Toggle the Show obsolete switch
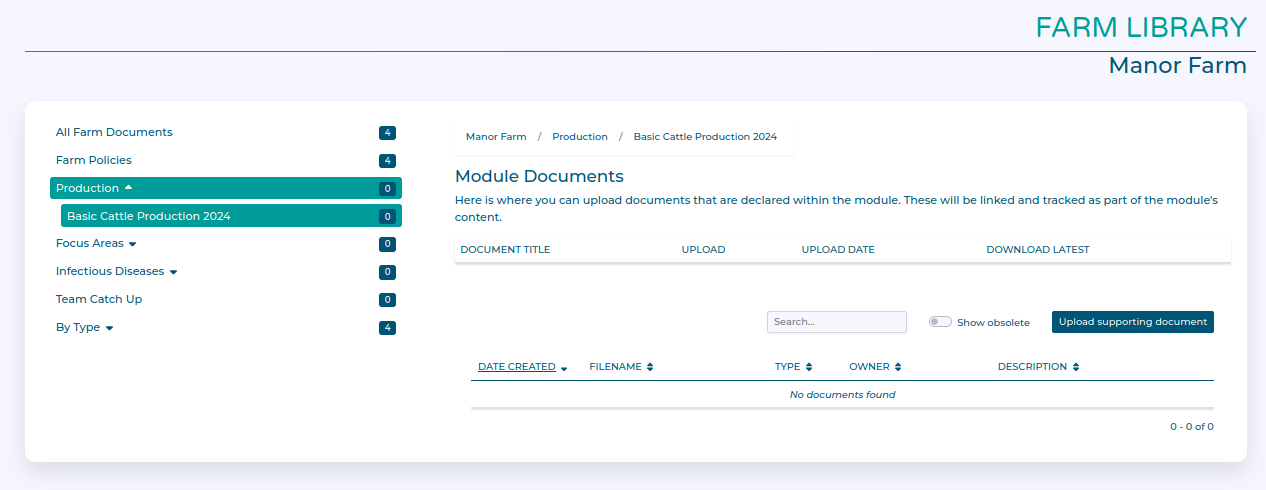The width and height of the screenshot is (1266, 490). [x=940, y=322]
